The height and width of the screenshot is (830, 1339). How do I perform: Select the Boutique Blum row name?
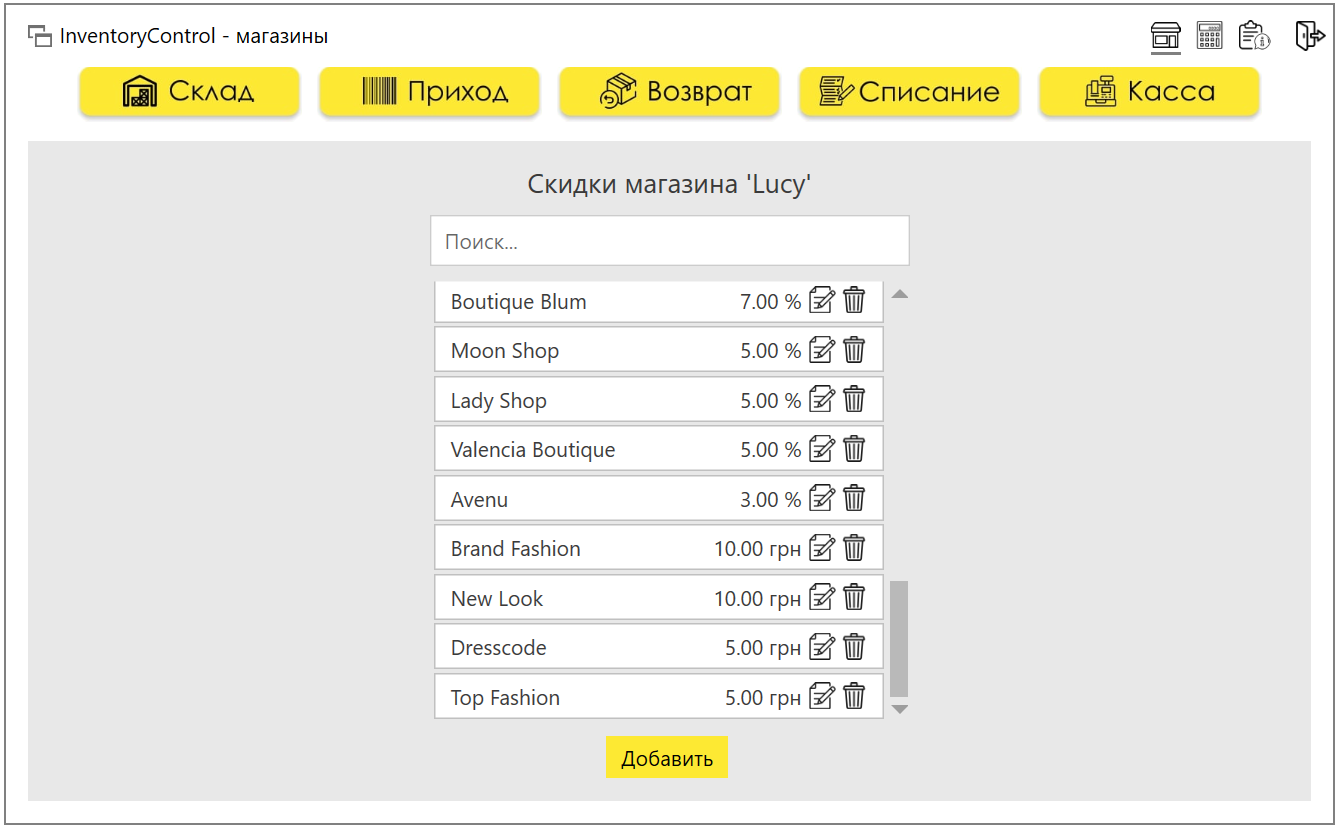click(519, 302)
